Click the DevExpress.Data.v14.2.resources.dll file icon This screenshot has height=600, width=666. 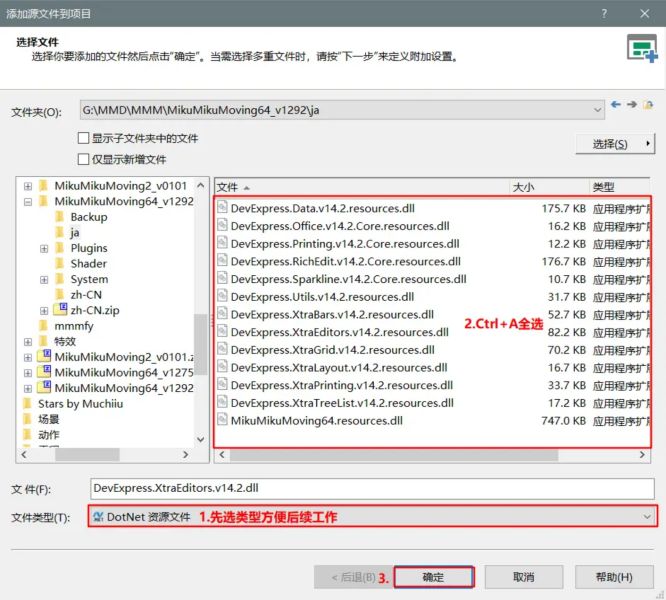222,208
